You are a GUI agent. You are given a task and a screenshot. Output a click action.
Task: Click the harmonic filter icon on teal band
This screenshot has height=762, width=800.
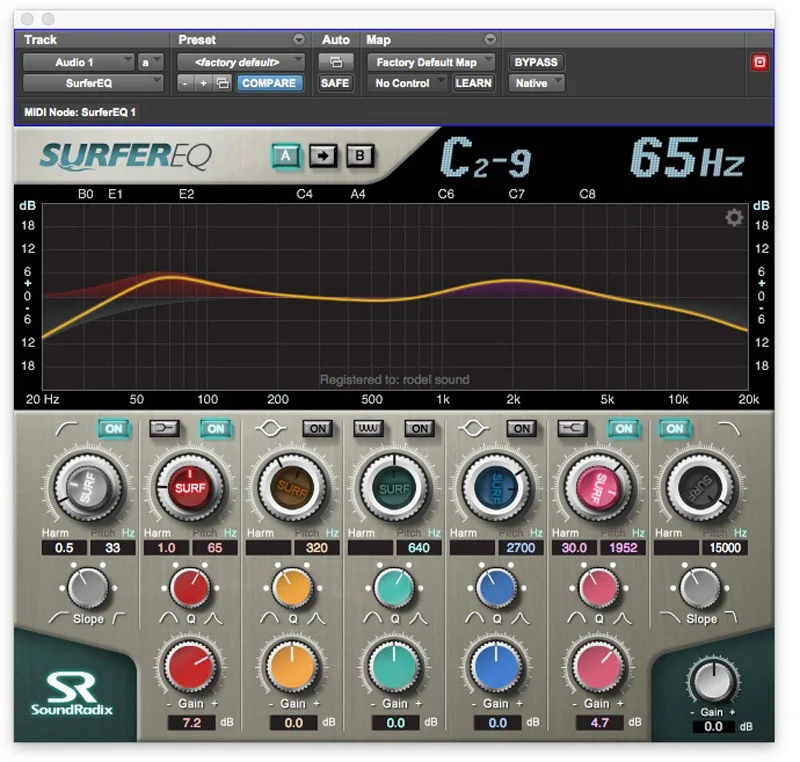tap(368, 428)
